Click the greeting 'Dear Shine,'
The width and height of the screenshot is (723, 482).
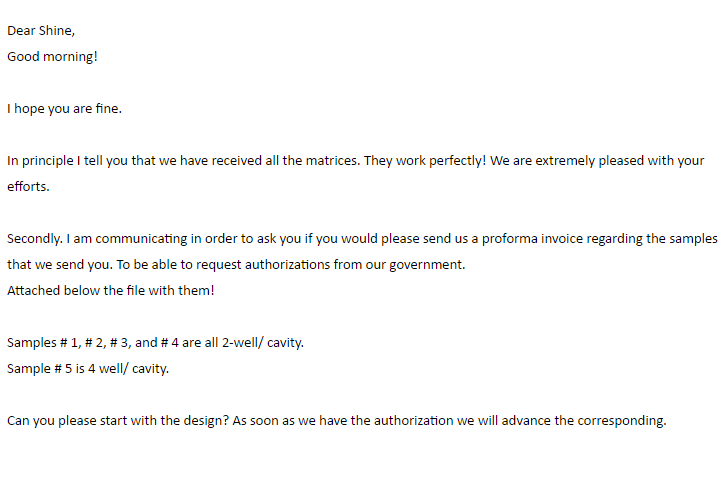point(41,31)
